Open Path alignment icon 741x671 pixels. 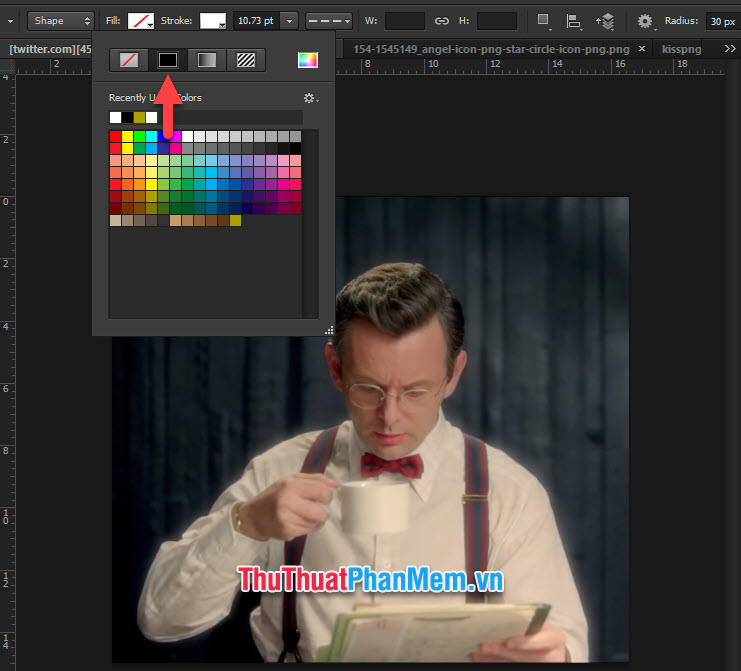(573, 21)
